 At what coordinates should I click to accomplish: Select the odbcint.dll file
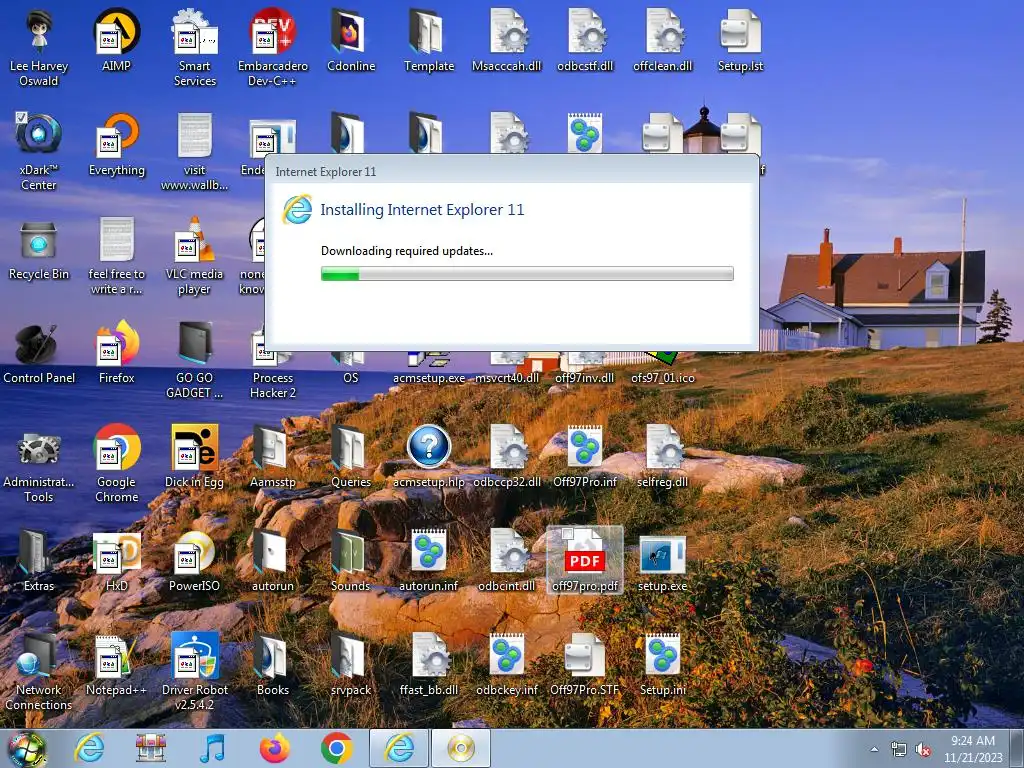[x=507, y=561]
